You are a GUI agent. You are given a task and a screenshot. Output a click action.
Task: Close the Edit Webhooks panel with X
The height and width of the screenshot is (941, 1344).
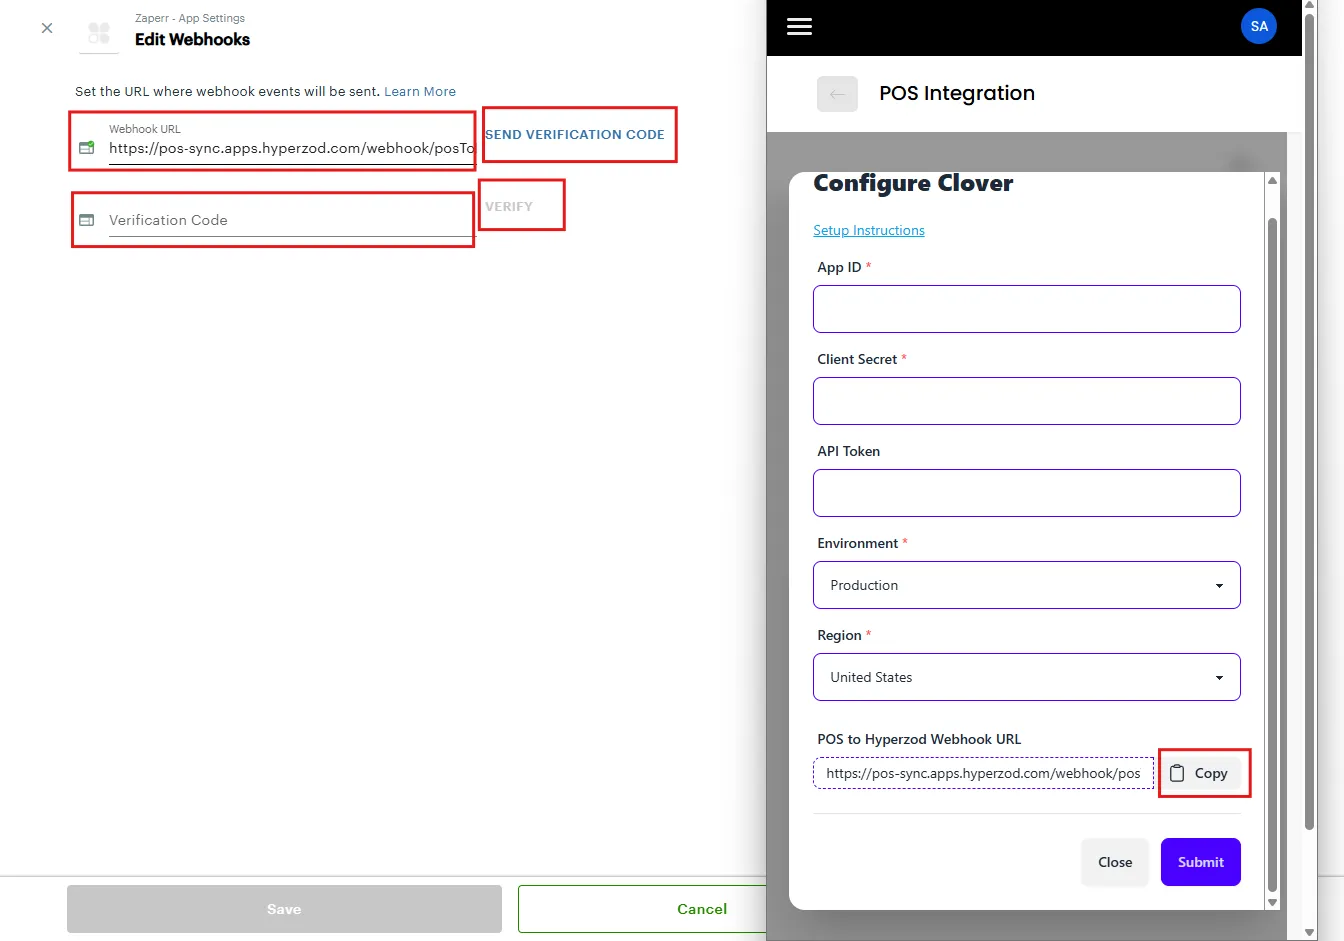coord(47,28)
